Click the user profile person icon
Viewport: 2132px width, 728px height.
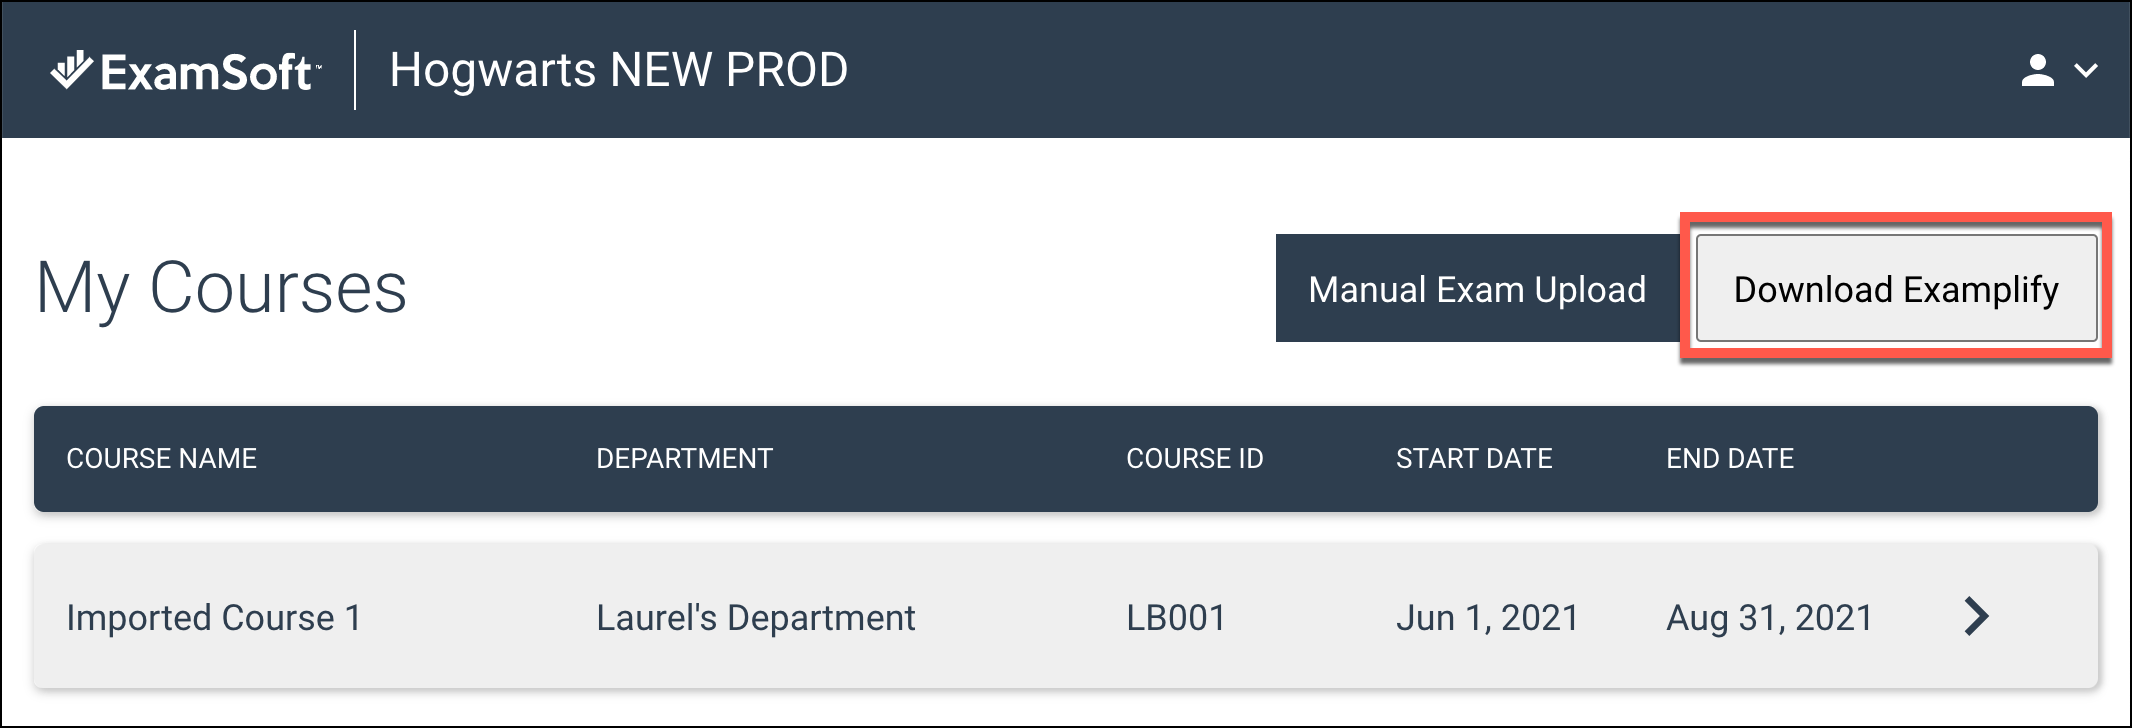[x=2037, y=70]
